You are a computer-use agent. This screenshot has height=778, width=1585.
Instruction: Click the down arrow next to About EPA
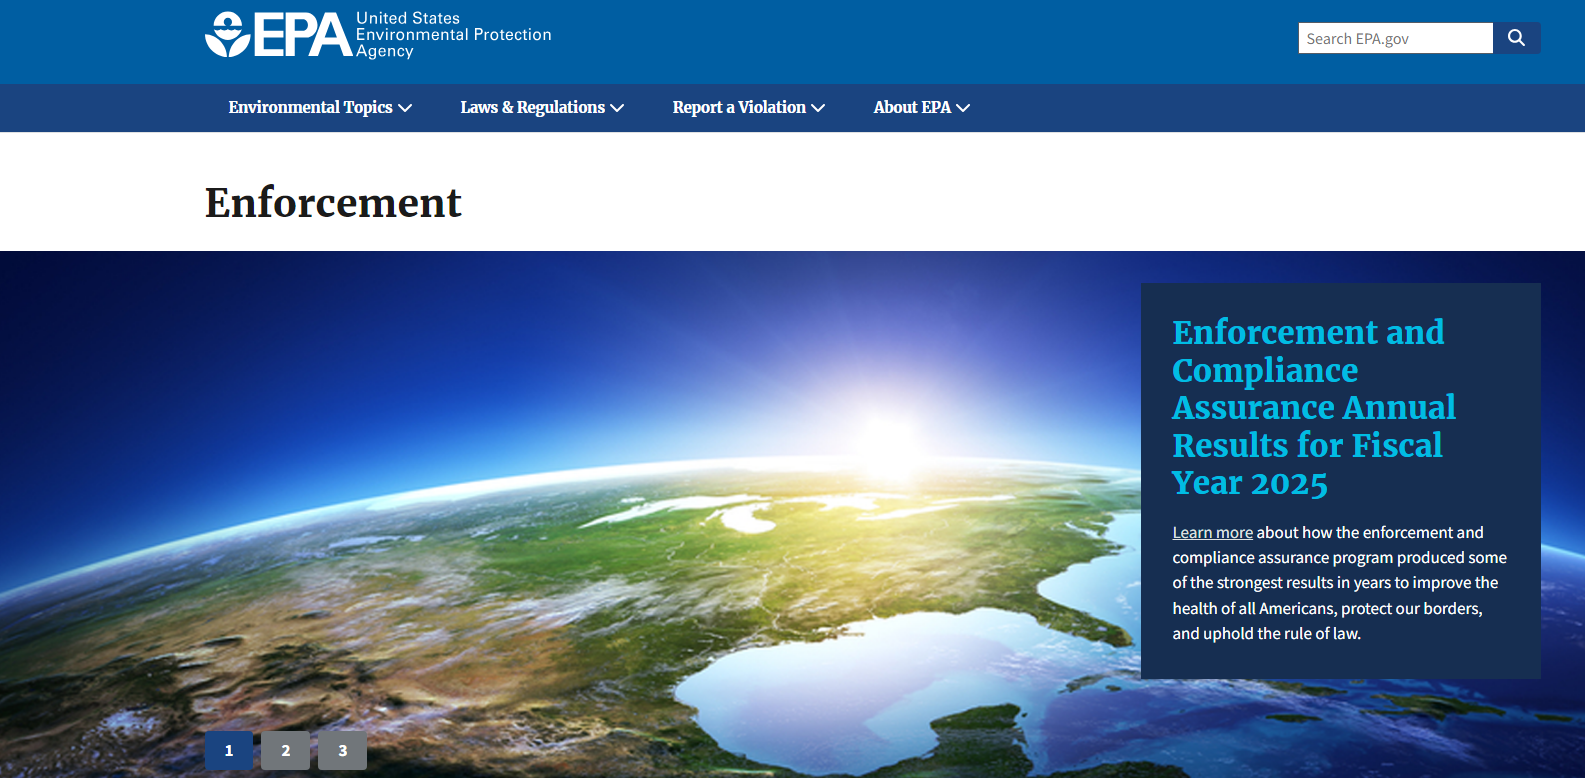(x=963, y=108)
